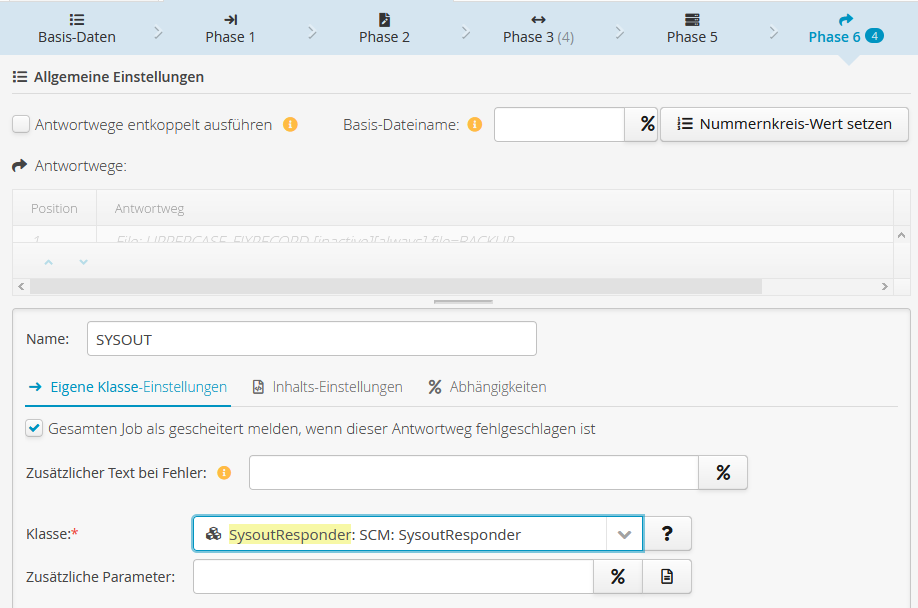Click info icon next to Antwortwege entkoppelt ausführen
This screenshot has height=608, width=918.
tap(290, 125)
